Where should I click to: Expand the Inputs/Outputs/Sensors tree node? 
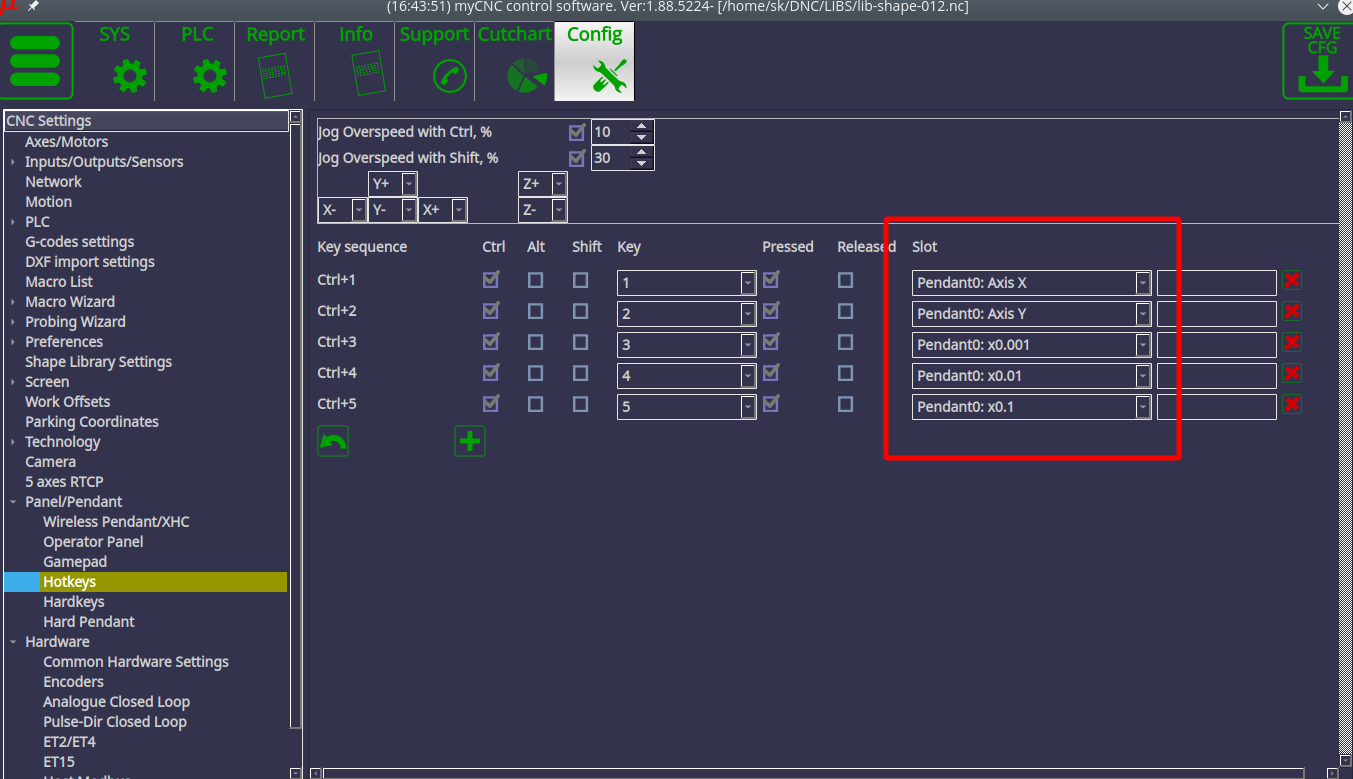tap(13, 162)
